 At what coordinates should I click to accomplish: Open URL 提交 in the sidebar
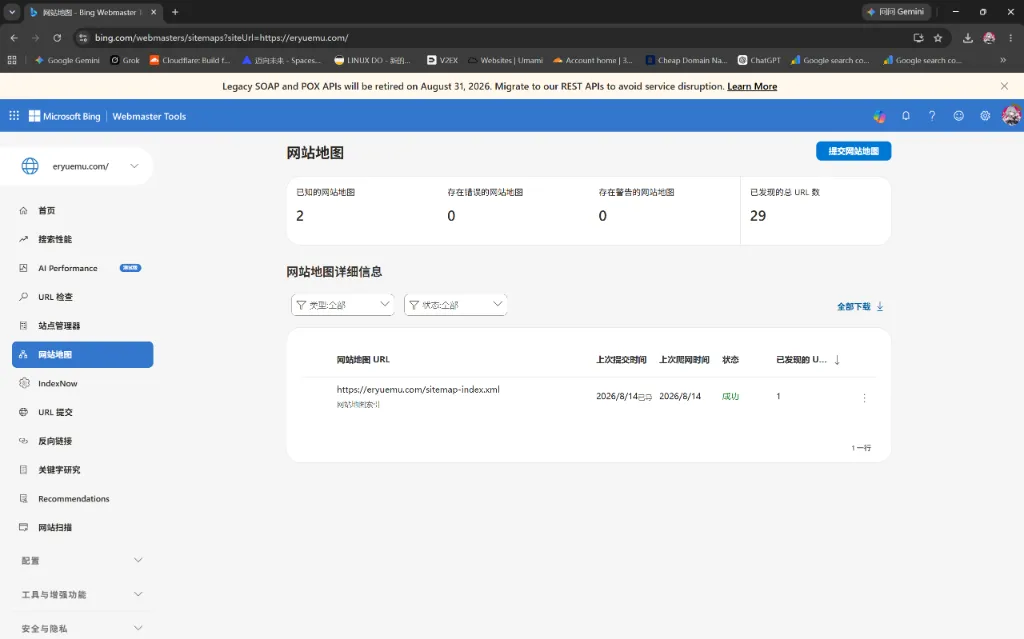(x=82, y=412)
